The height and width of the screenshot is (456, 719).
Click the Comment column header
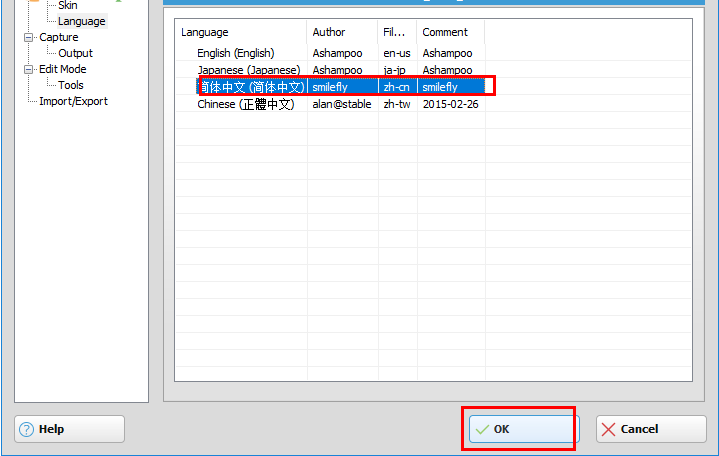point(445,32)
